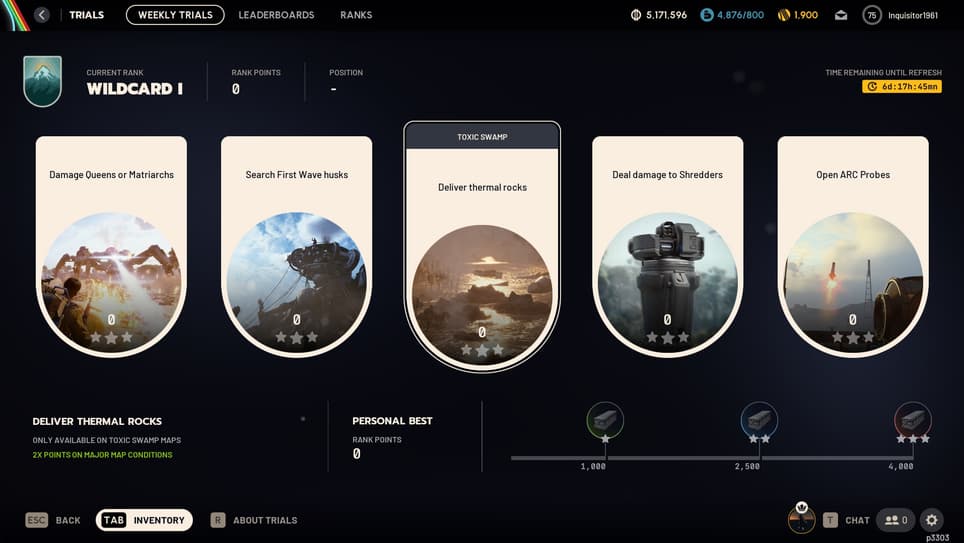Select the one-star reward crate icon

pyautogui.click(x=605, y=420)
